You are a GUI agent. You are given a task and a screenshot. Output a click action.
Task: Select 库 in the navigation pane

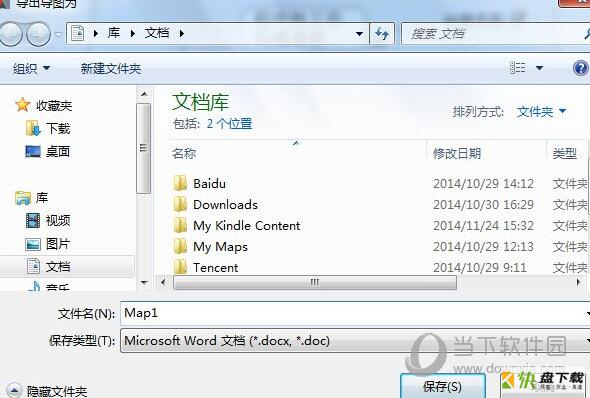click(42, 197)
